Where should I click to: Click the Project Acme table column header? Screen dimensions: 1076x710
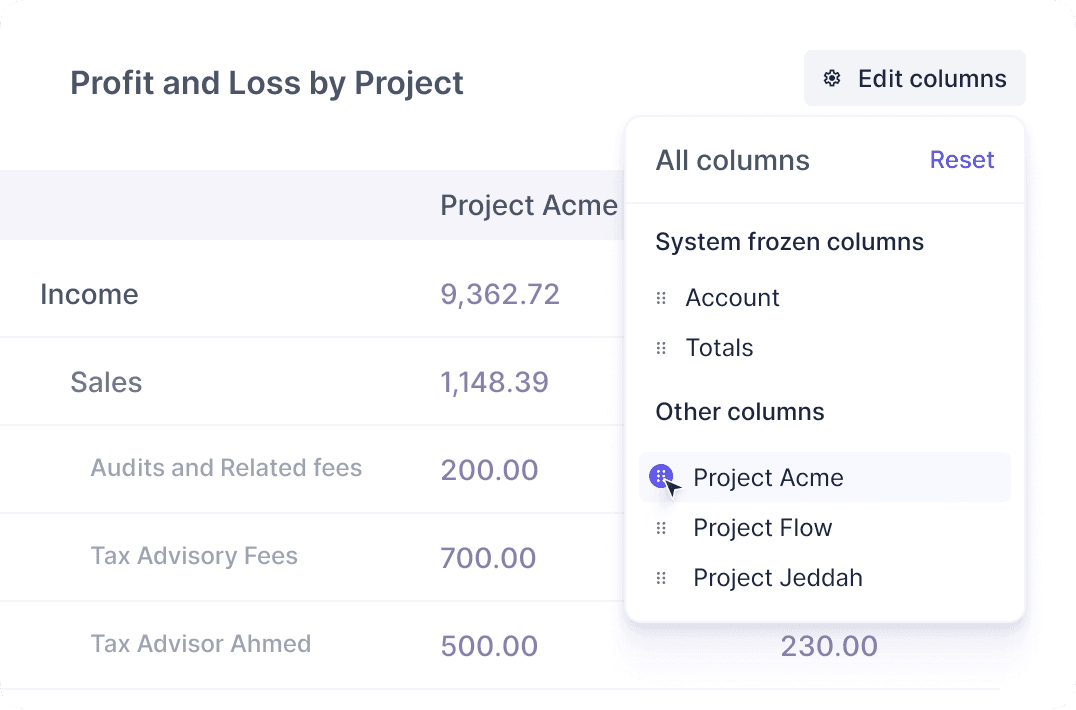tap(528, 205)
